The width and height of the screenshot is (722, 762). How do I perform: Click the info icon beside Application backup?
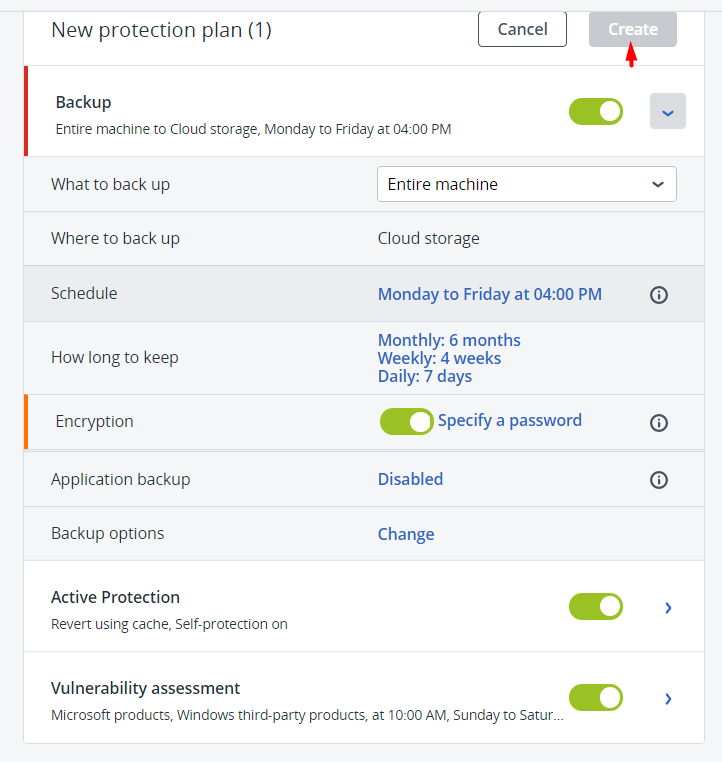[x=658, y=480]
